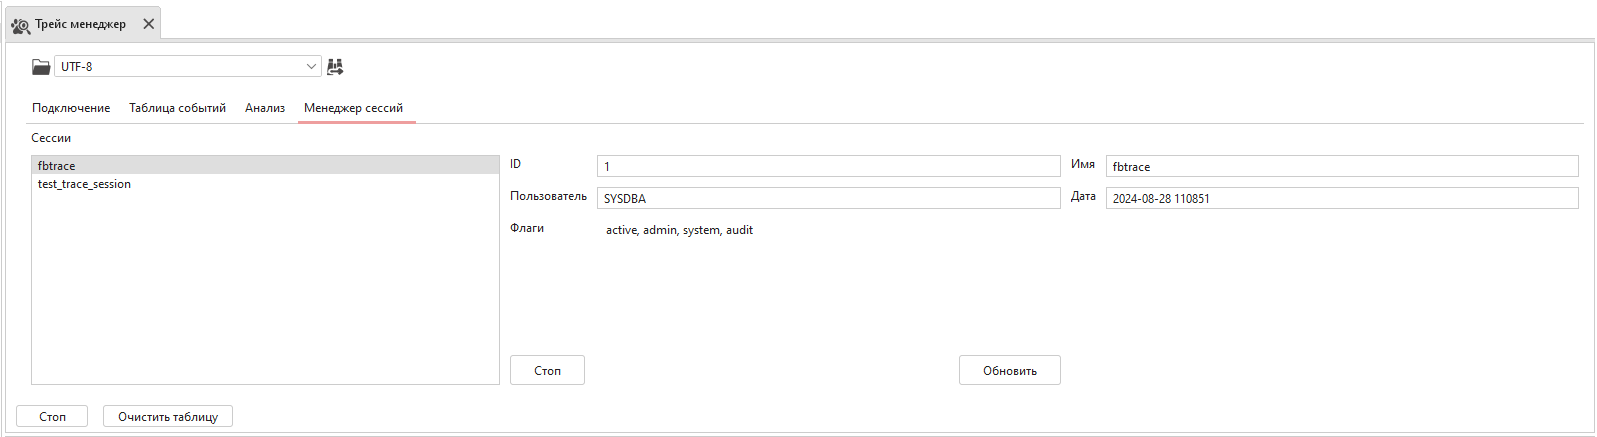This screenshot has height=437, width=1597.
Task: Click the Имя field containing fbtrace
Action: (1341, 167)
